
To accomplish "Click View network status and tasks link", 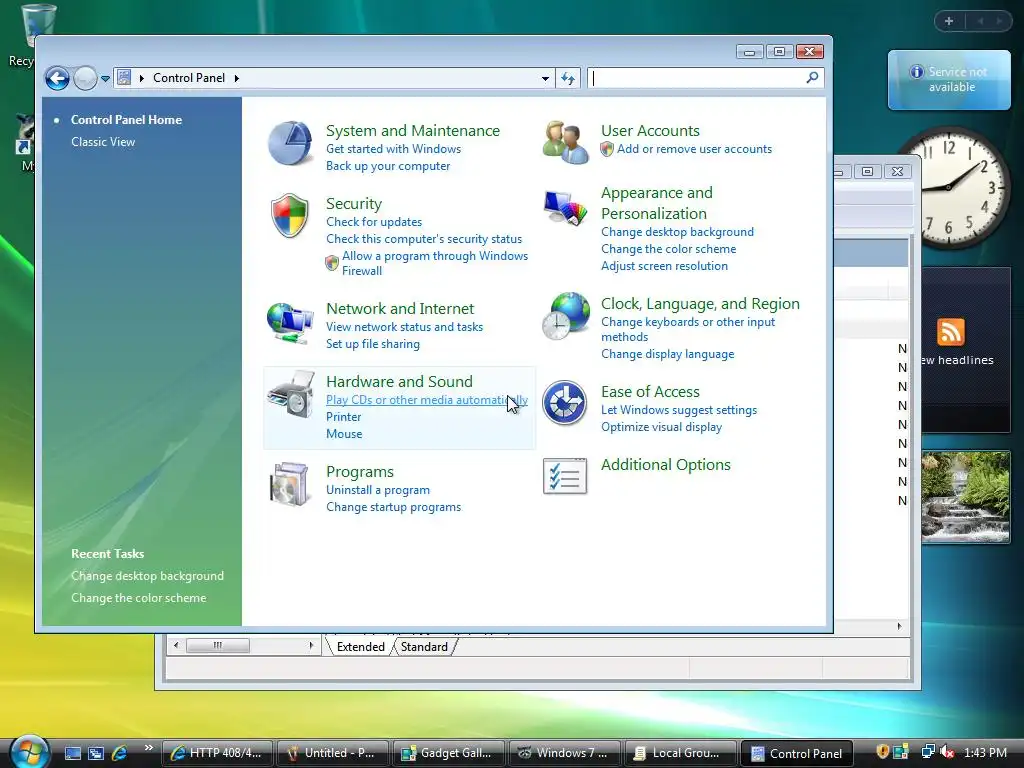I will [x=404, y=327].
